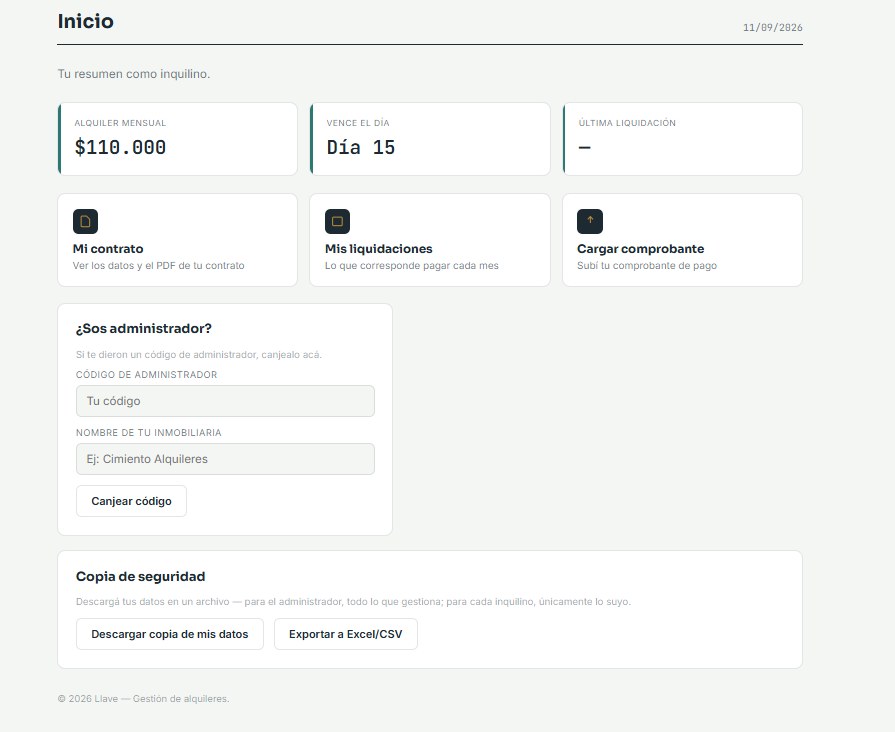Click the Descargá tus datos en un archivo description

(353, 601)
